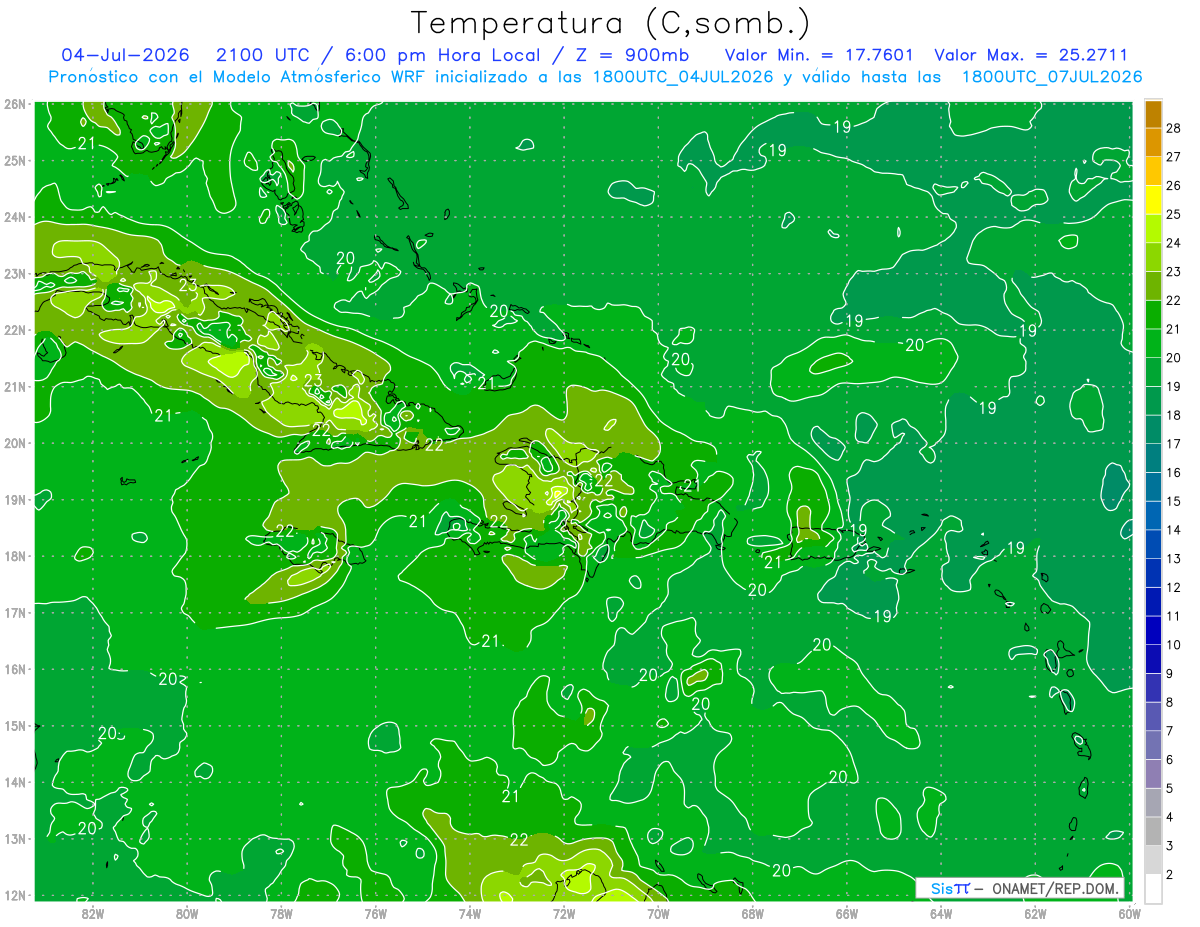
Task: Click gray color scale segment between 3 and 4
Action: 1153,831
